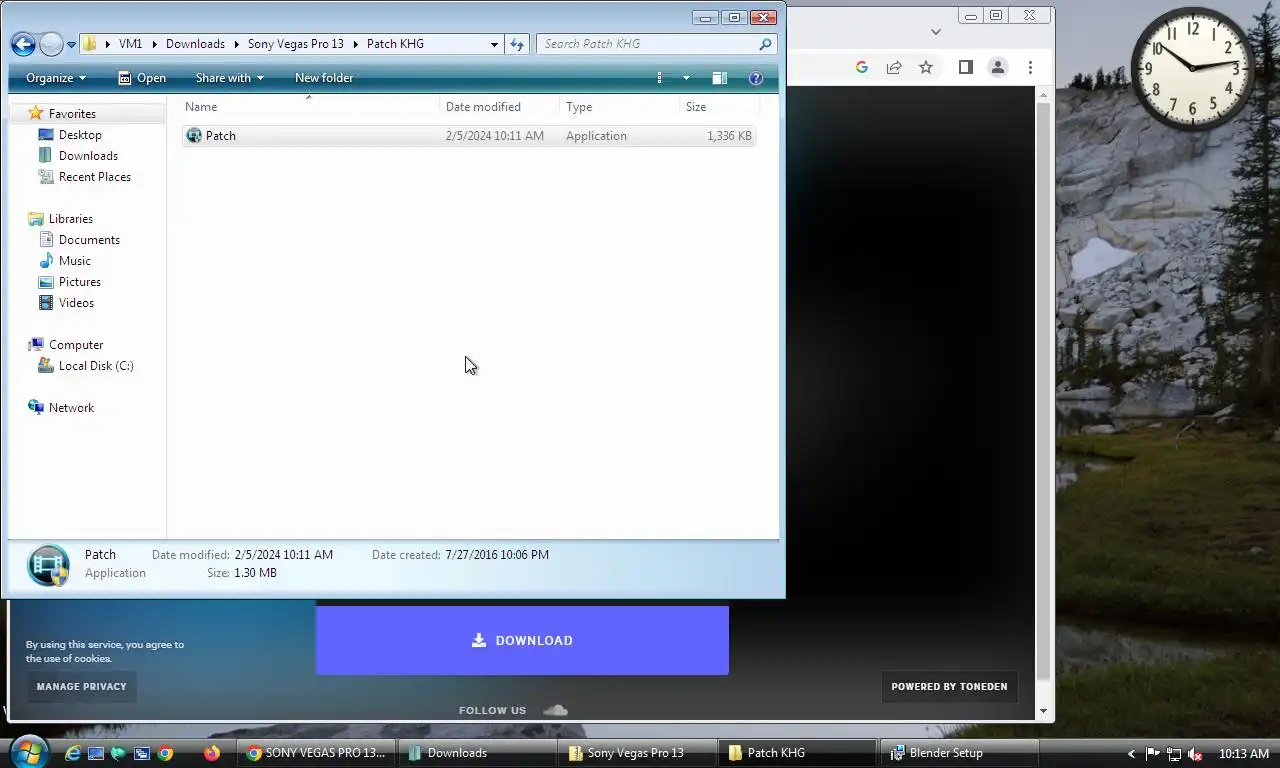The width and height of the screenshot is (1280, 768).
Task: Open the Windows Start menu
Action: (27, 752)
